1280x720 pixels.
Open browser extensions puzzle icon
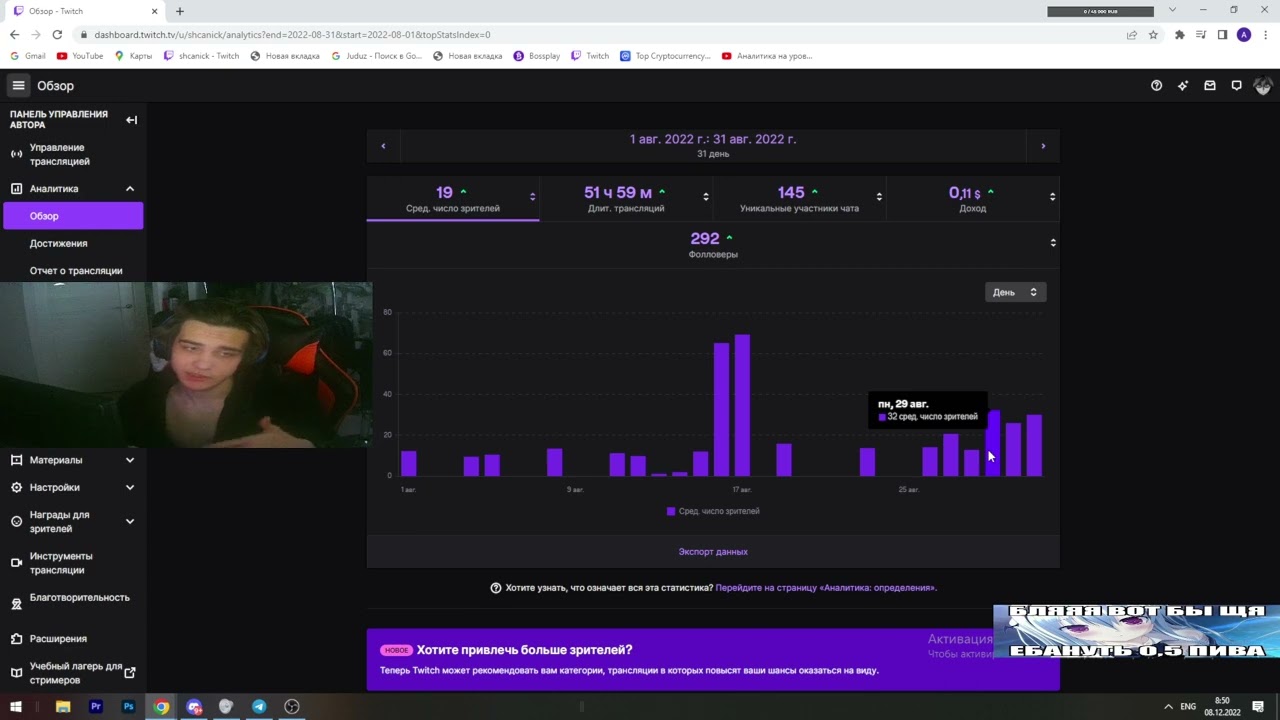point(1180,35)
